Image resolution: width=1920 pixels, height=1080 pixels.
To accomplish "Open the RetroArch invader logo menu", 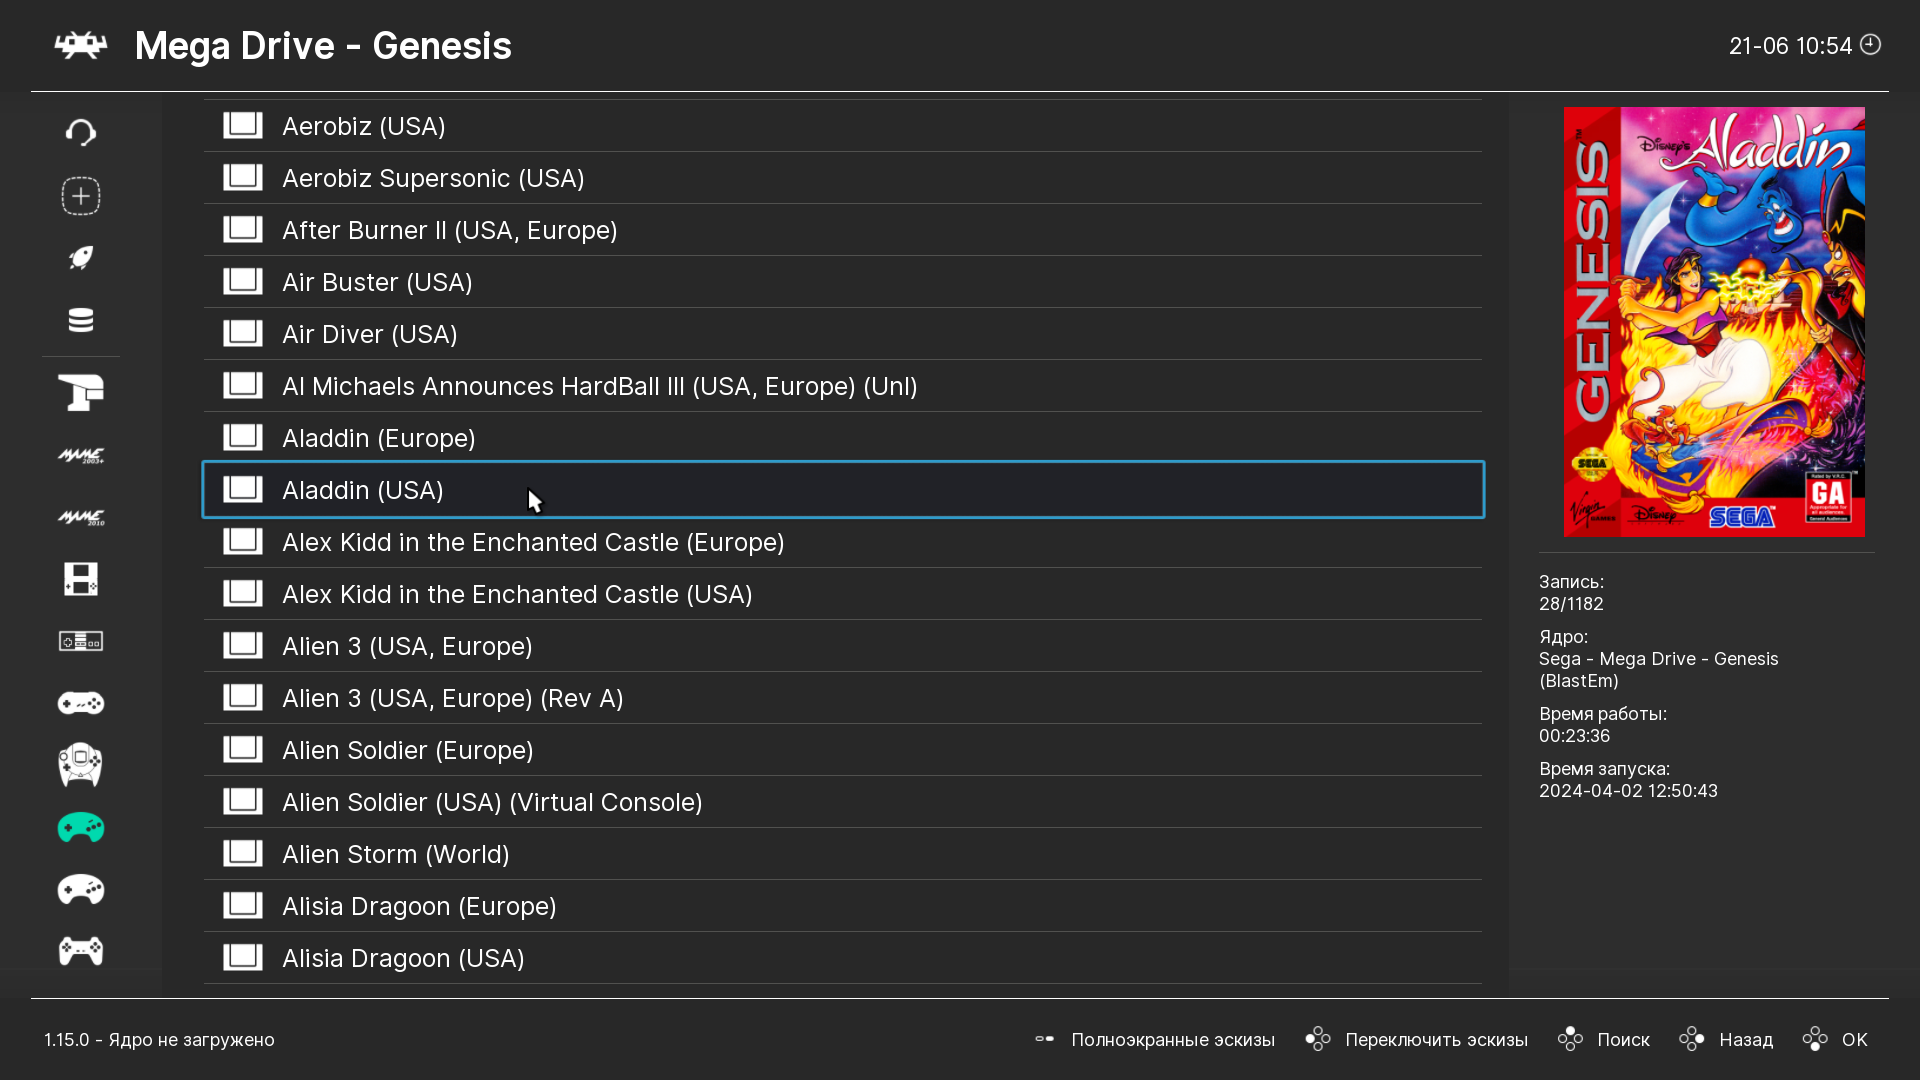I will (x=81, y=45).
